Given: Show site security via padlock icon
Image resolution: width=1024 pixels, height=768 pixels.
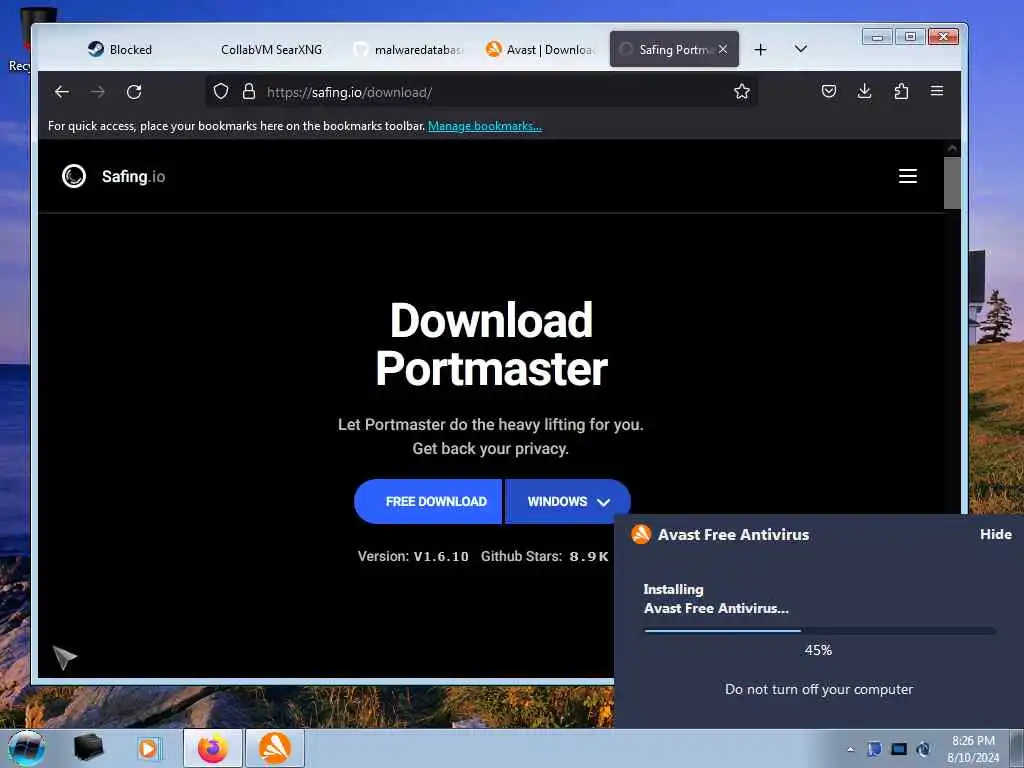Looking at the screenshot, I should click(248, 91).
